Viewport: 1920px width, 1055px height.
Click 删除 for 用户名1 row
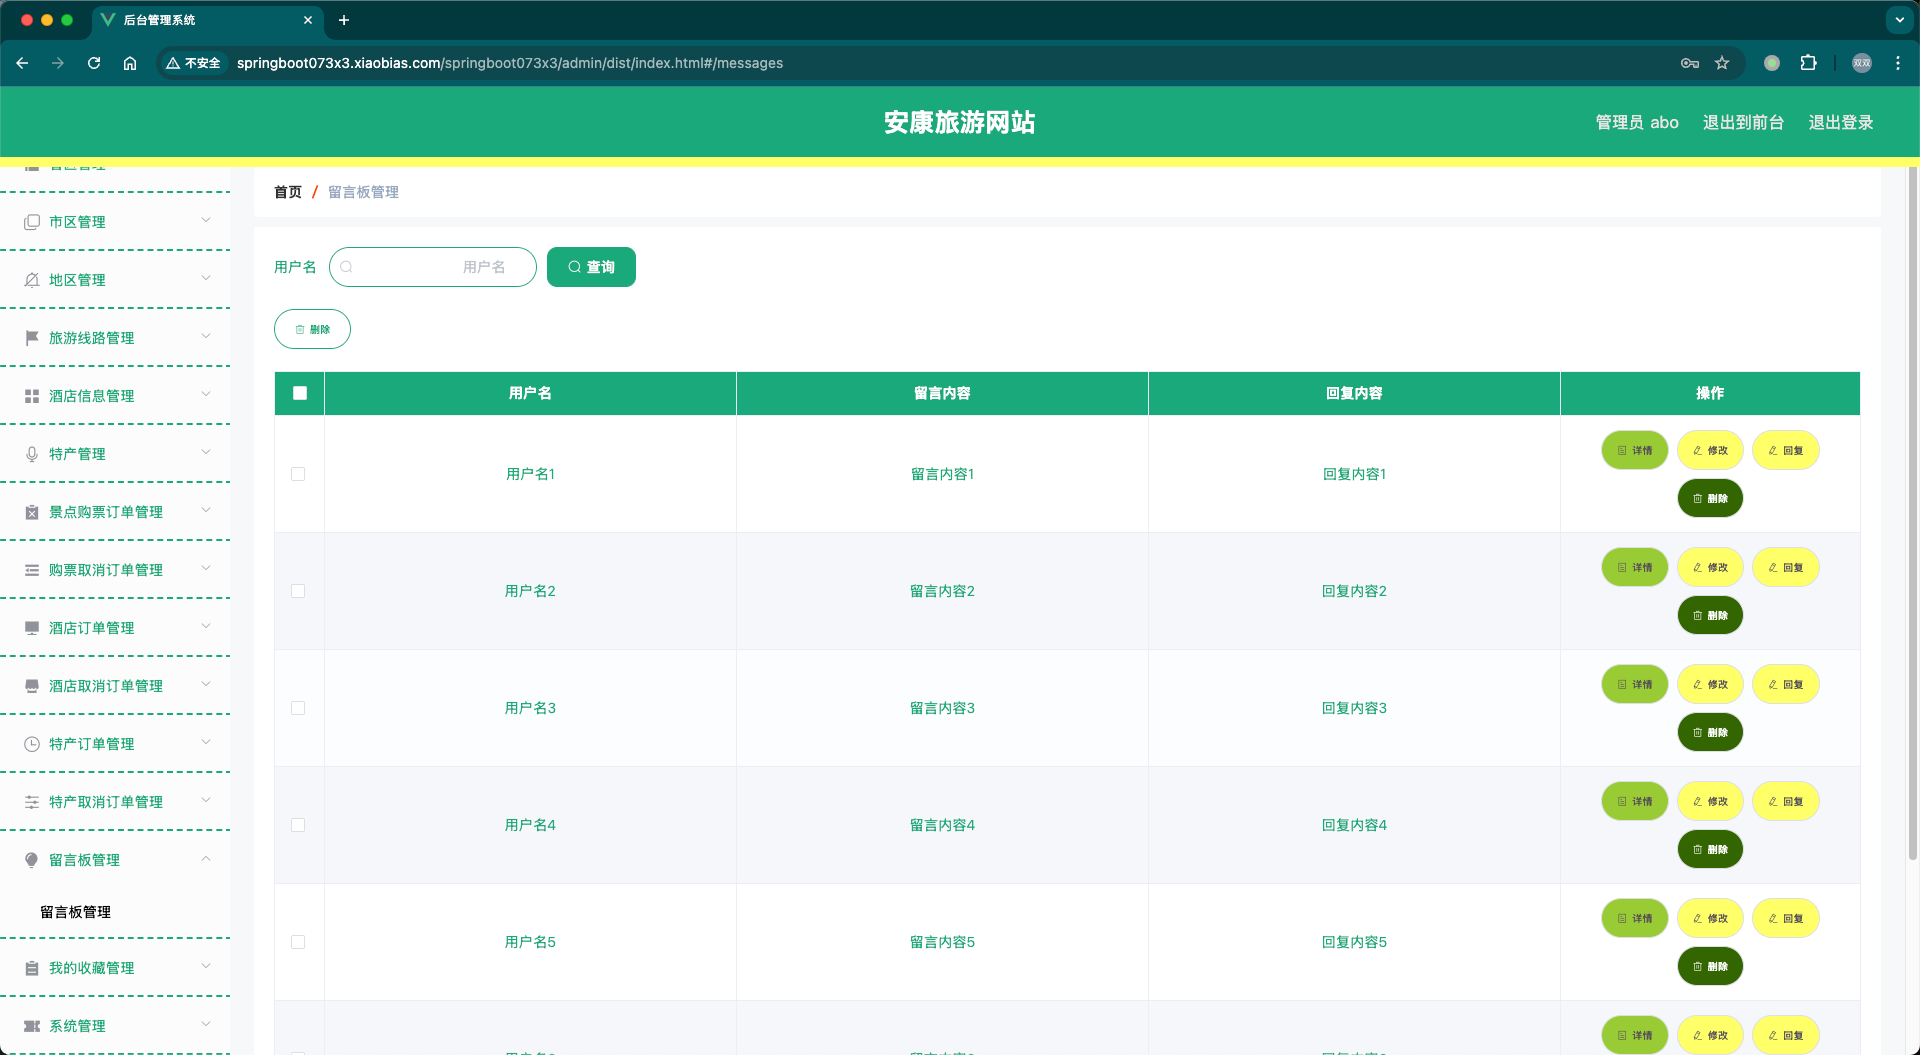[x=1710, y=499]
